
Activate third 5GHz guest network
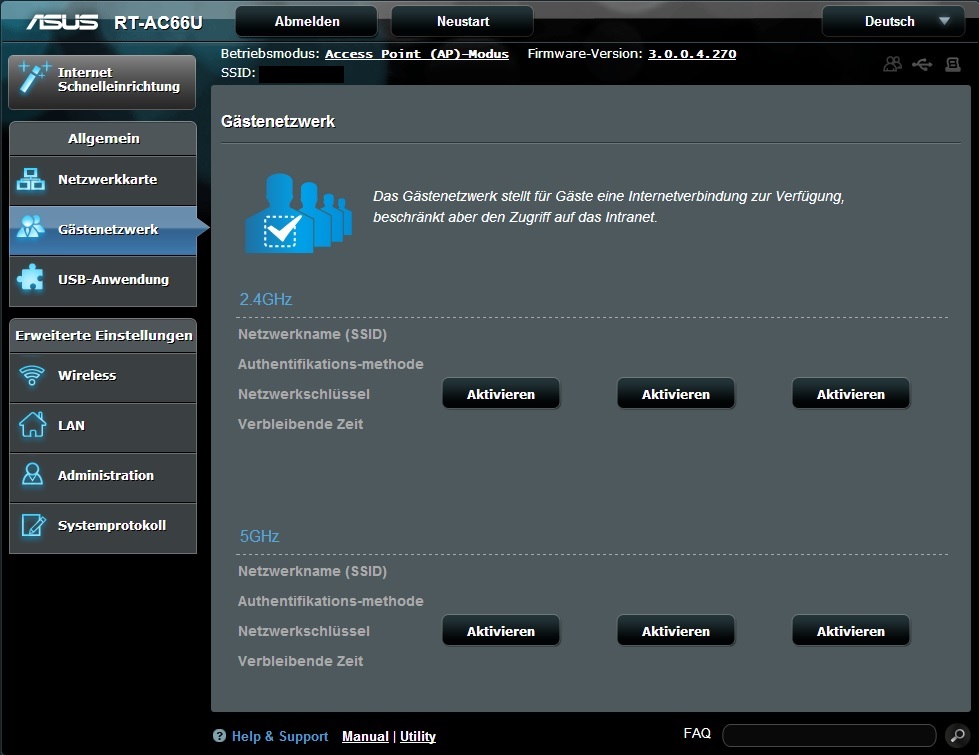(x=850, y=631)
